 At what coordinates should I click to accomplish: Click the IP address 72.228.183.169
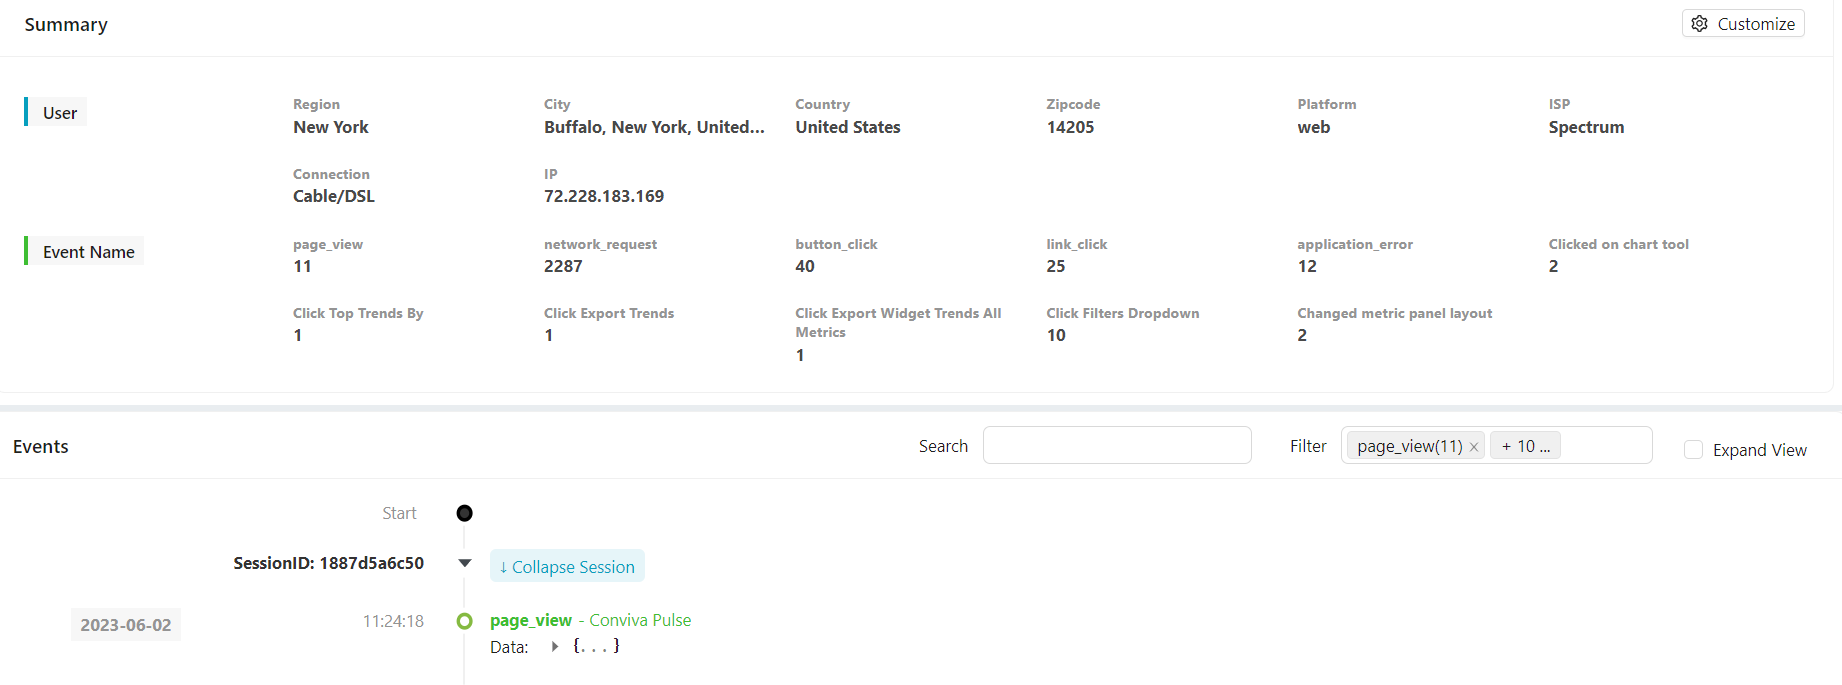tap(604, 196)
